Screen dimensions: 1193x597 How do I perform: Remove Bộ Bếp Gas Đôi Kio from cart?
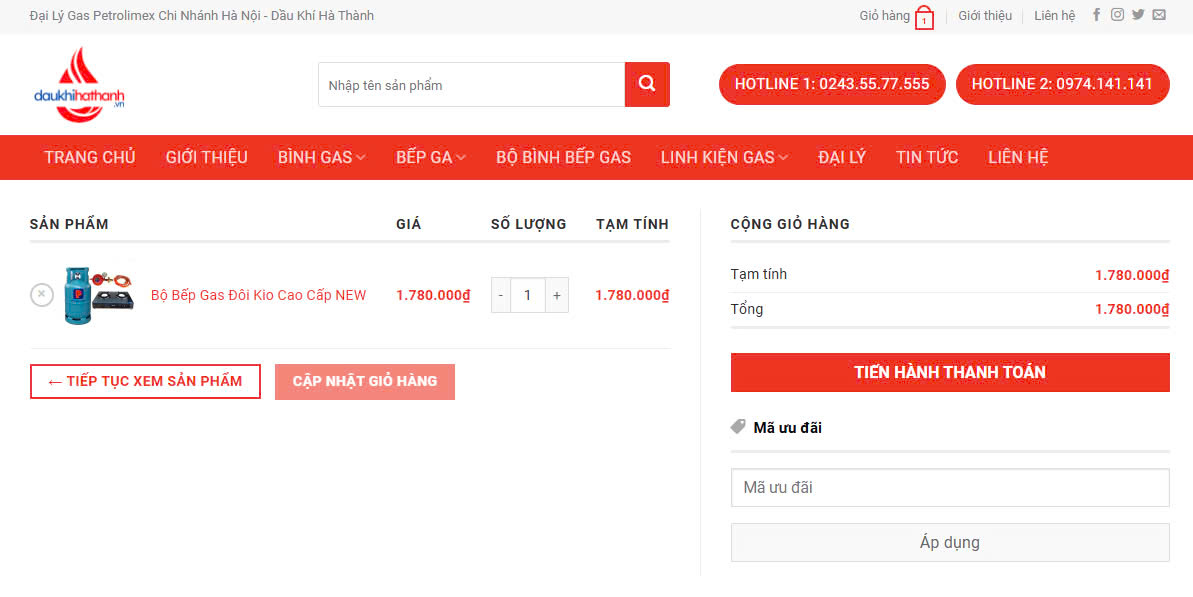coord(41,295)
